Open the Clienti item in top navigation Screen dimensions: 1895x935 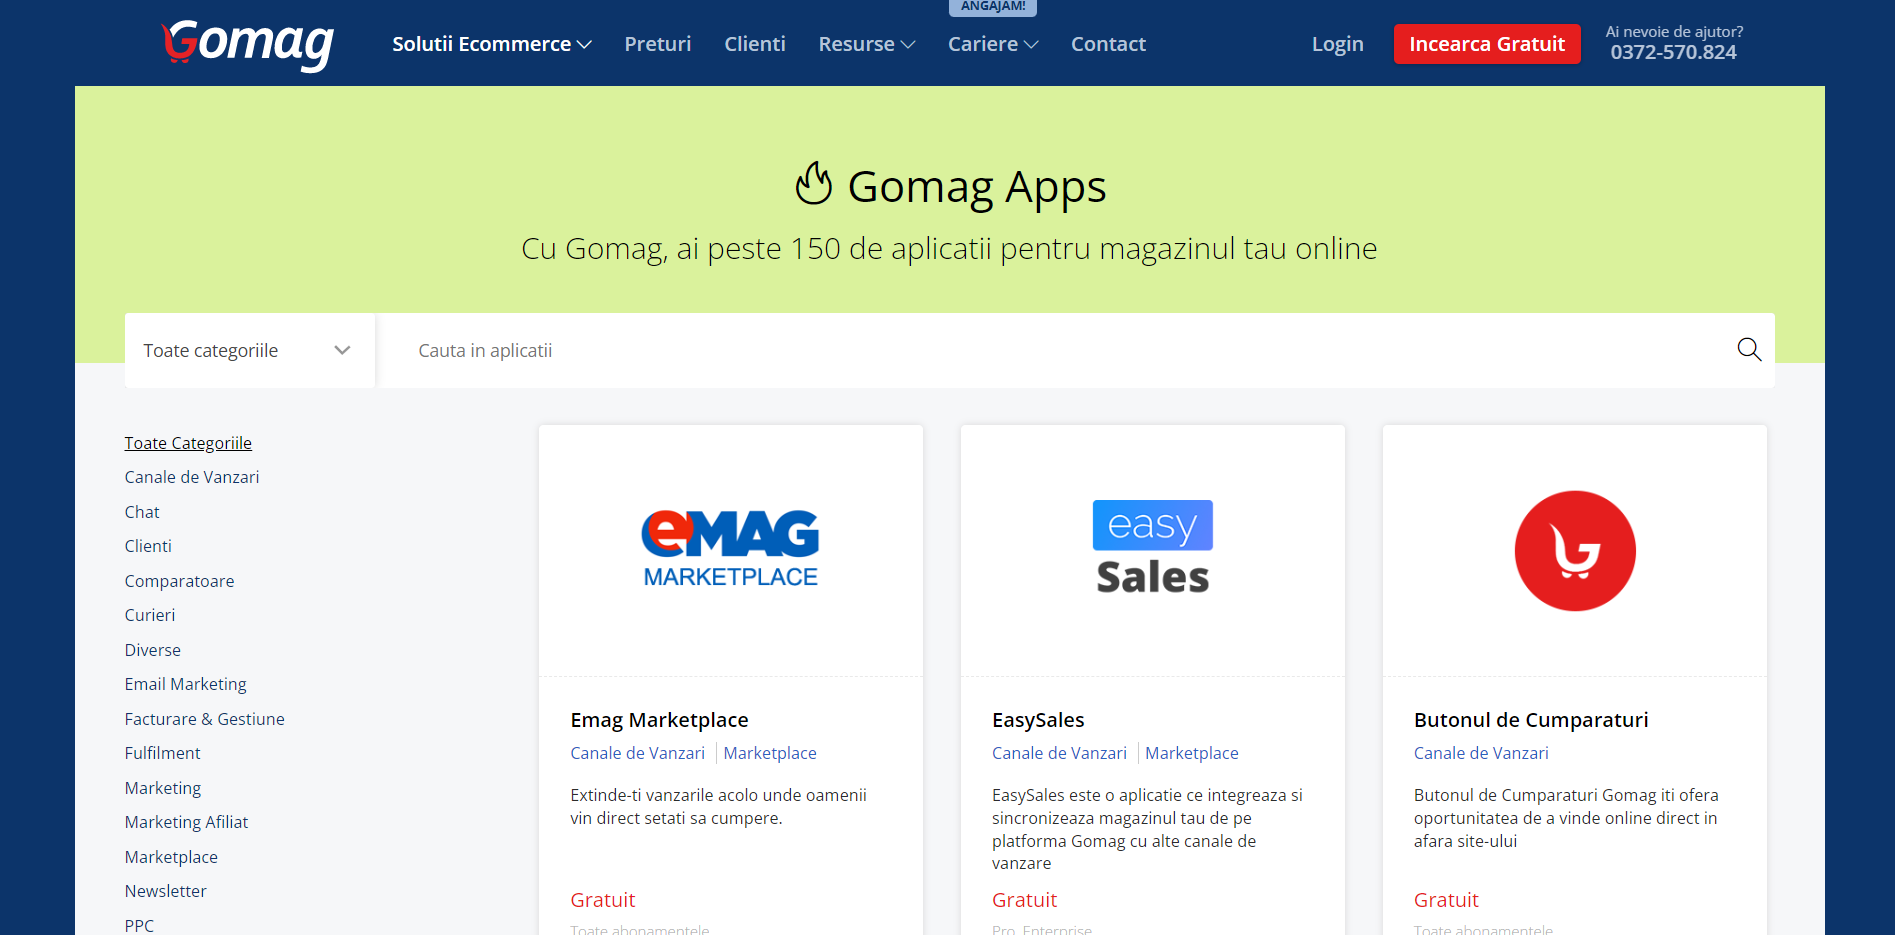755,44
